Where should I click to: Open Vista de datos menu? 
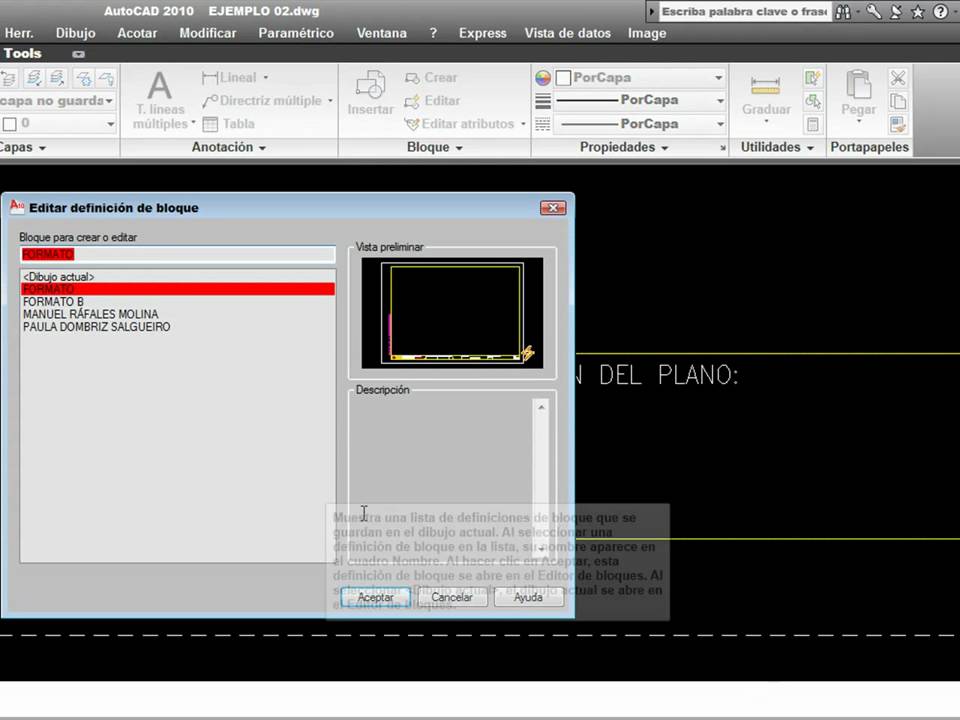(x=568, y=33)
